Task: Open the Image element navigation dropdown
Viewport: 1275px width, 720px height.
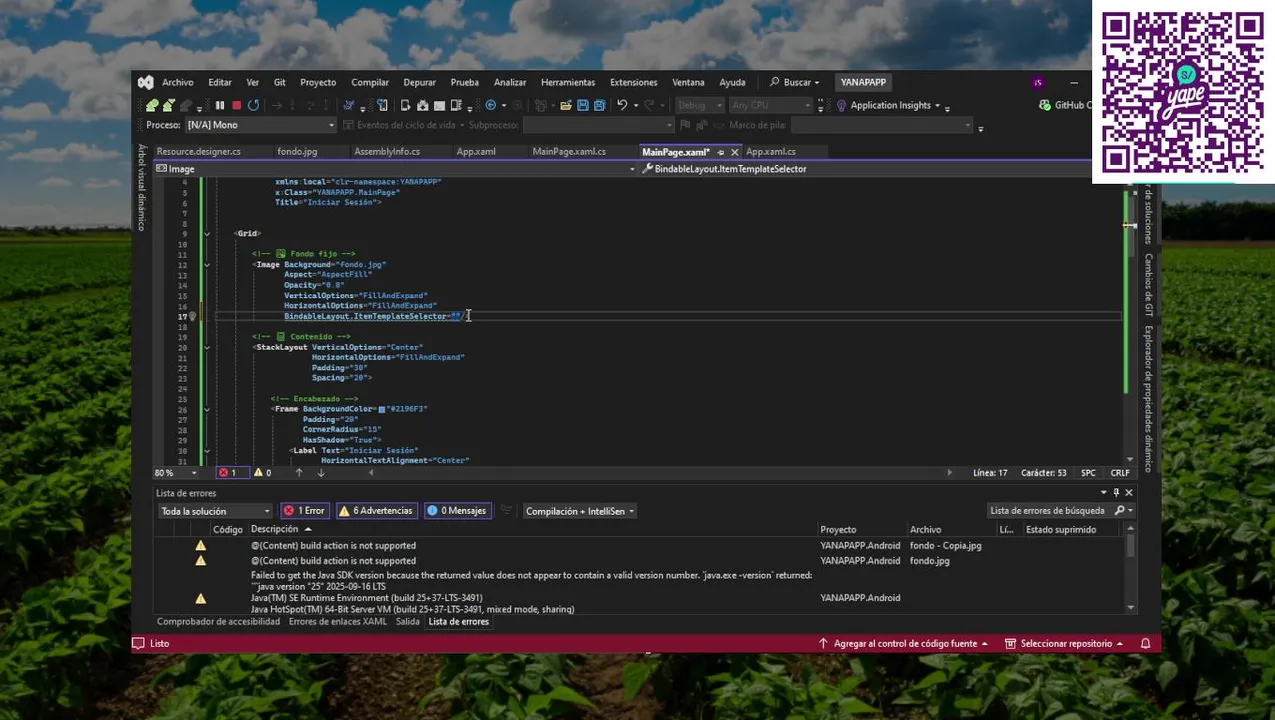Action: (x=396, y=169)
